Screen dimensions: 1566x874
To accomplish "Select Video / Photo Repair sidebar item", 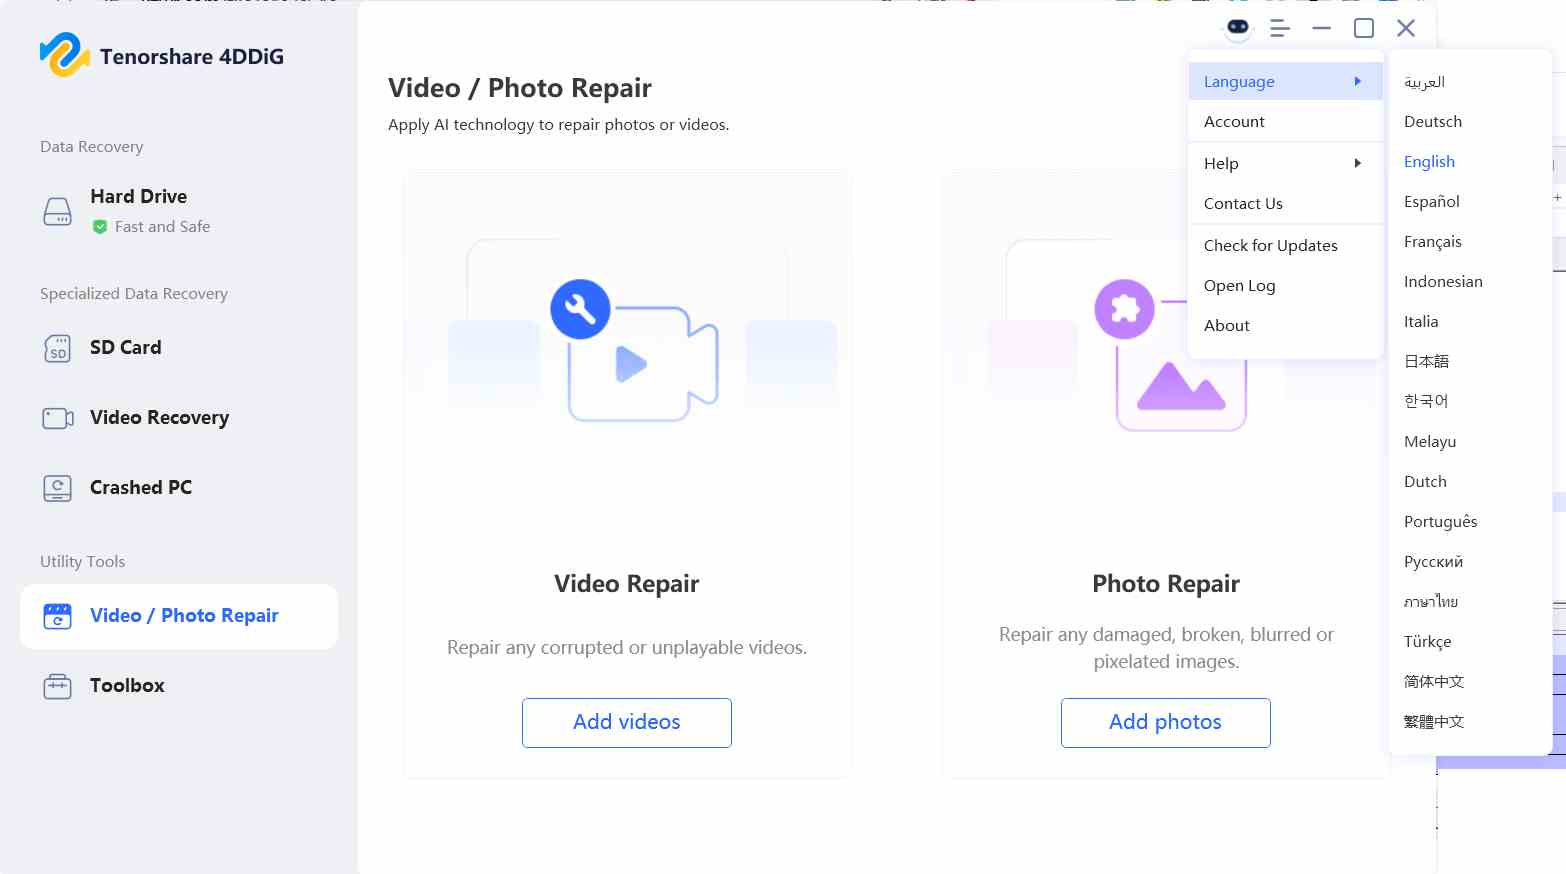I will (179, 616).
